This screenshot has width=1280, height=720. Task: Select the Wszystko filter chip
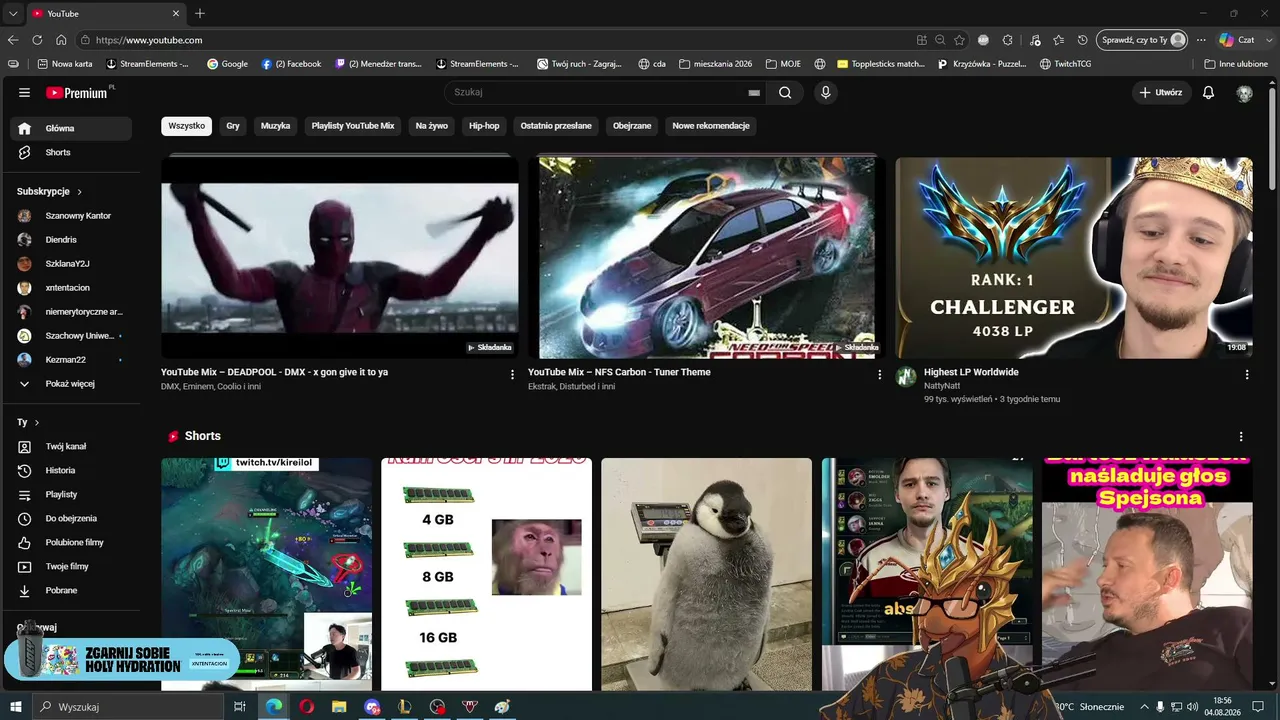[186, 126]
